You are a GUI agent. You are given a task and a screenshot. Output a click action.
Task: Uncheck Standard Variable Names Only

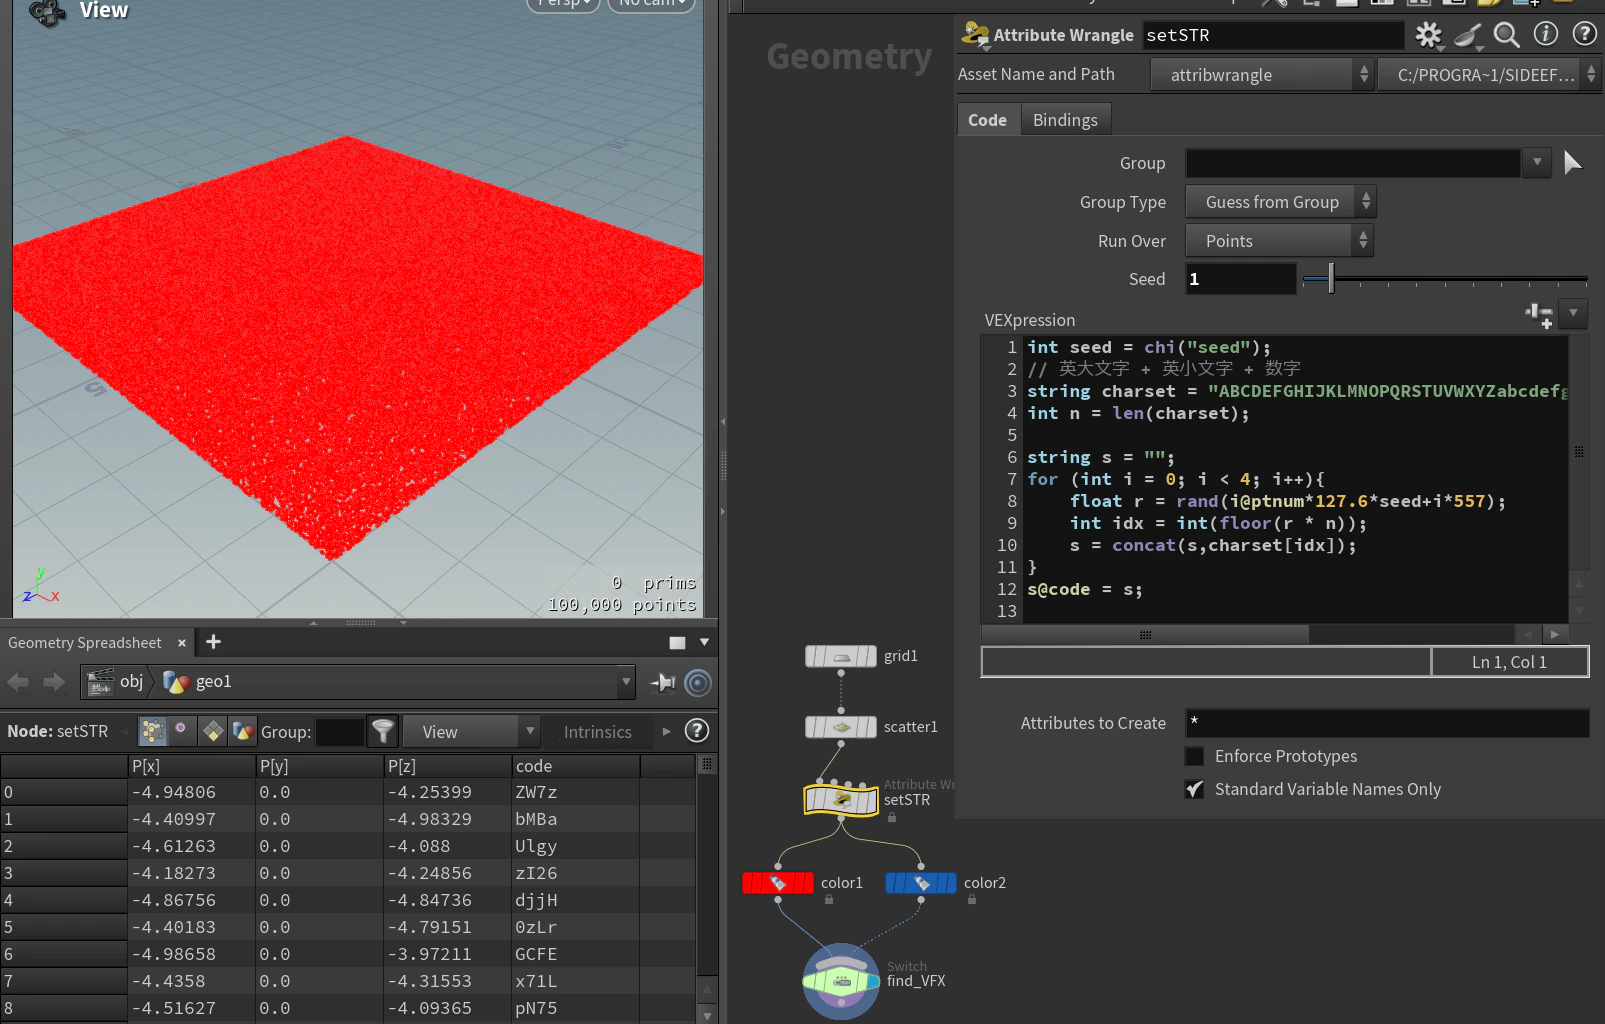pos(1194,789)
